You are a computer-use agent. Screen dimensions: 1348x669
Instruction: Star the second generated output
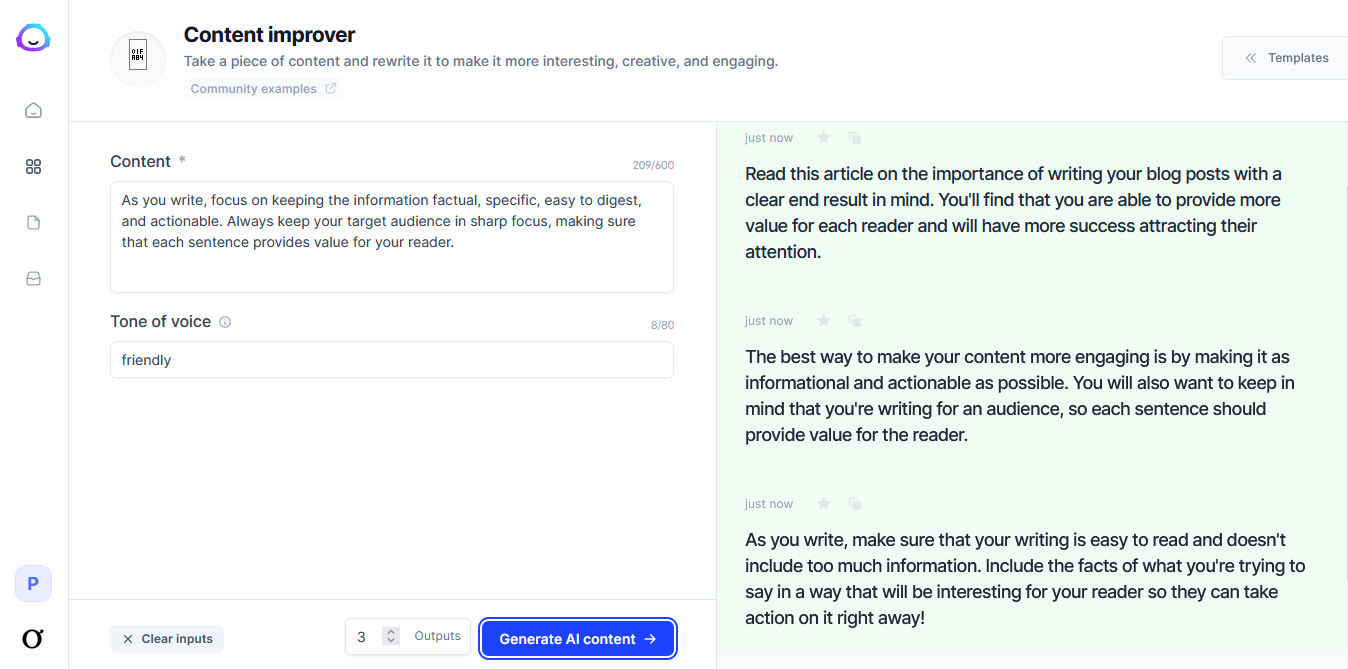[824, 321]
